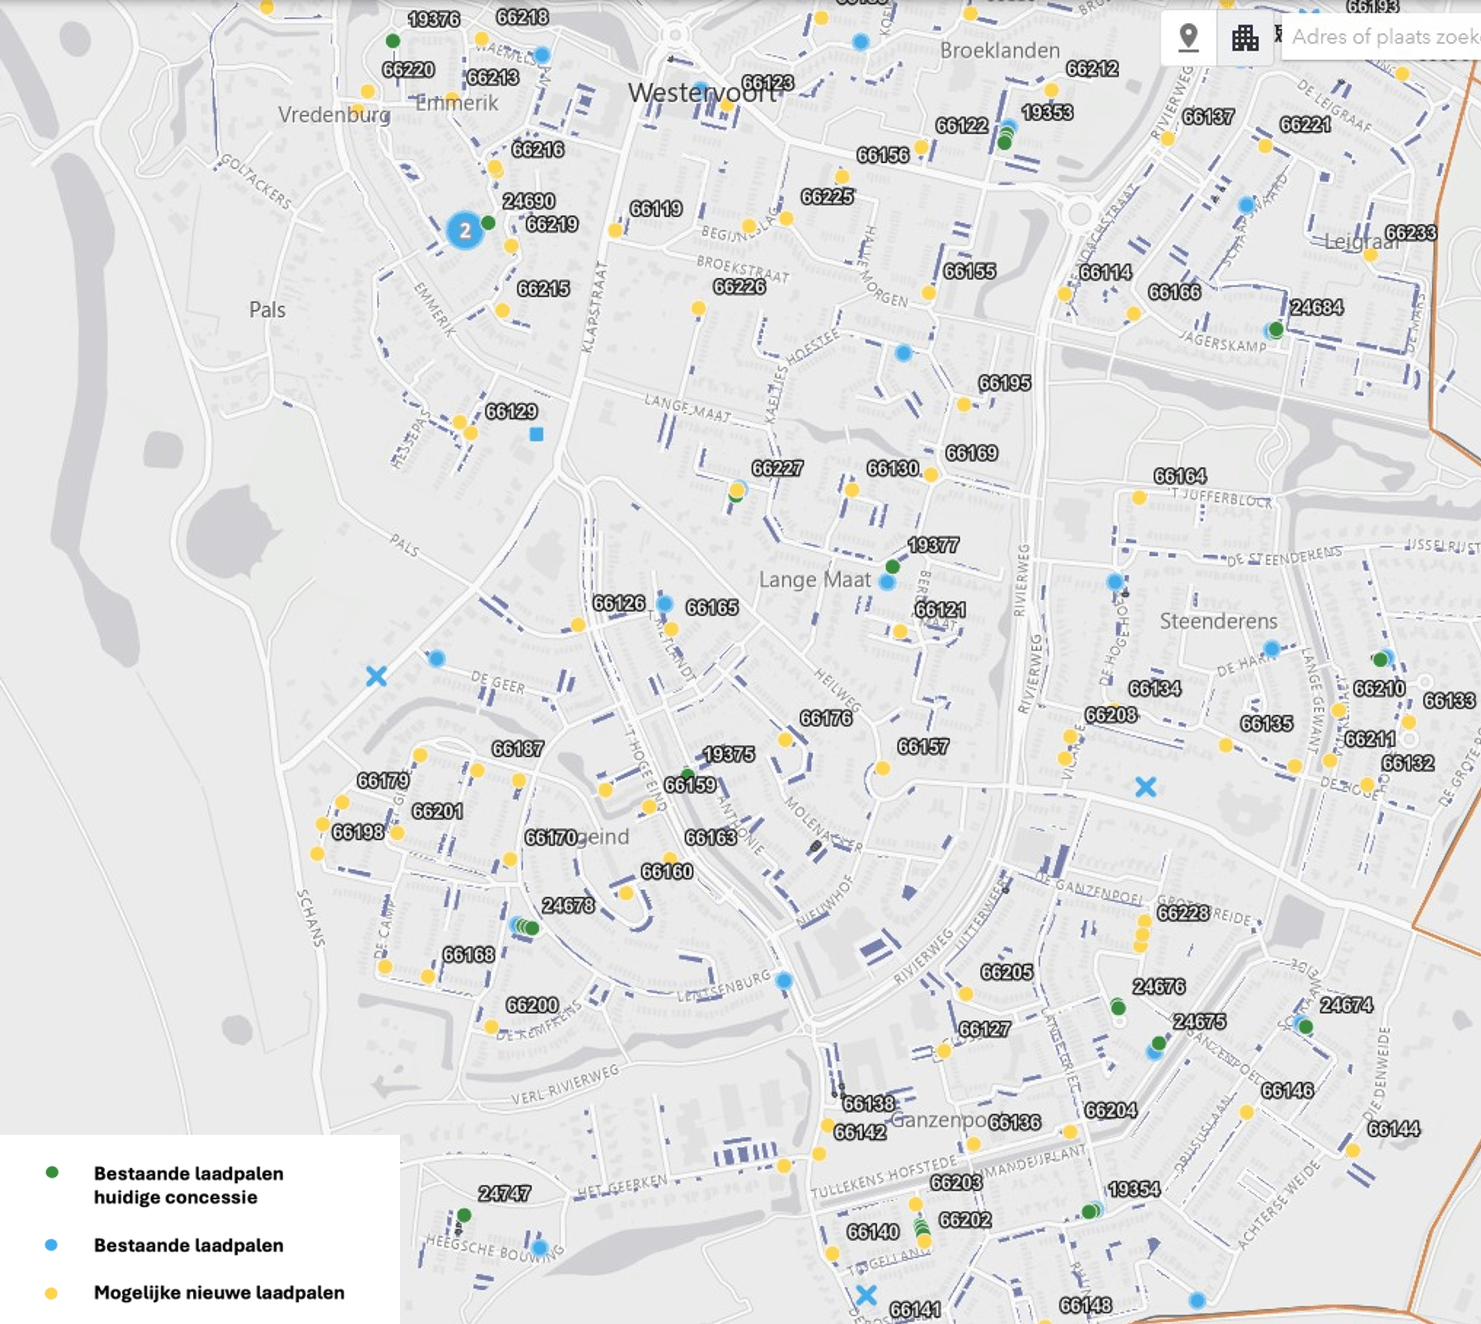Click the green legend dot for current concession

52,1173
